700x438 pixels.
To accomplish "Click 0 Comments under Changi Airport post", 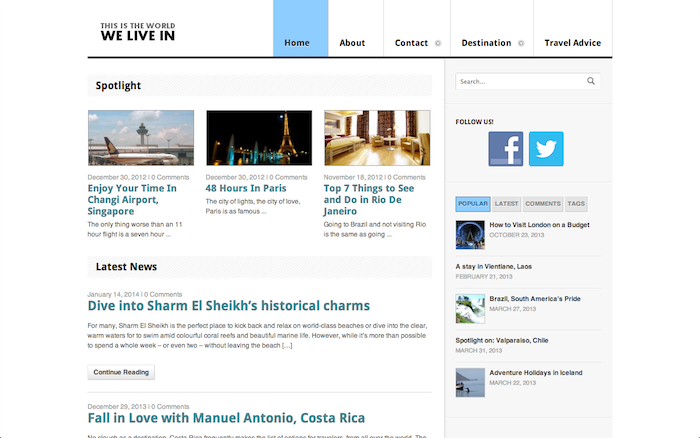I will [170, 177].
